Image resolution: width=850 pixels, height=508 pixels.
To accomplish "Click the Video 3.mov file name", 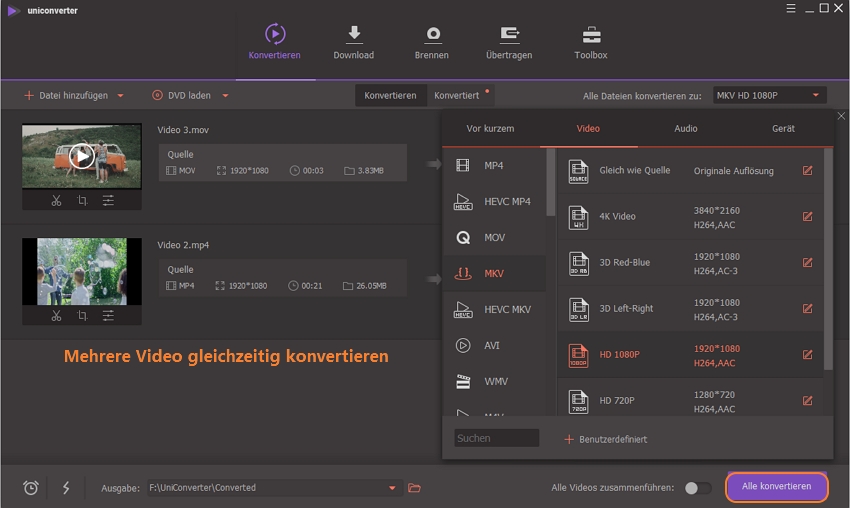I will (x=183, y=130).
